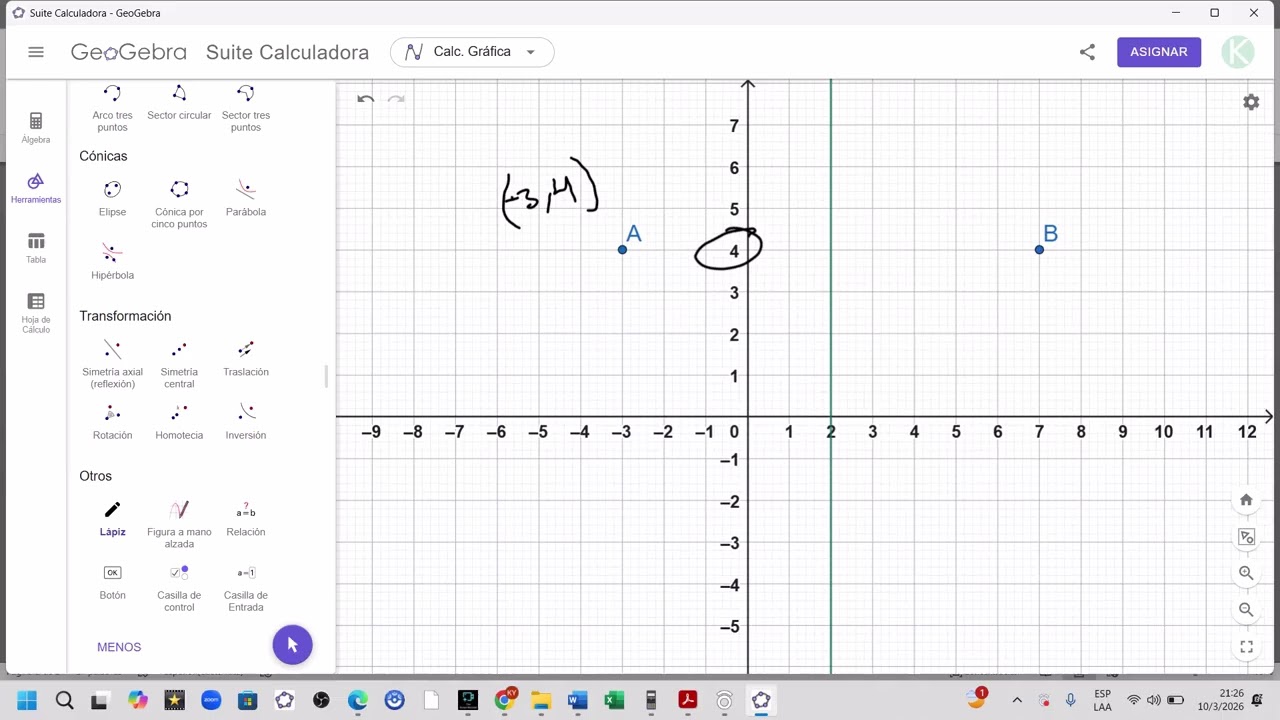
Task: Open Microsoft Edge from the taskbar
Action: [x=357, y=700]
